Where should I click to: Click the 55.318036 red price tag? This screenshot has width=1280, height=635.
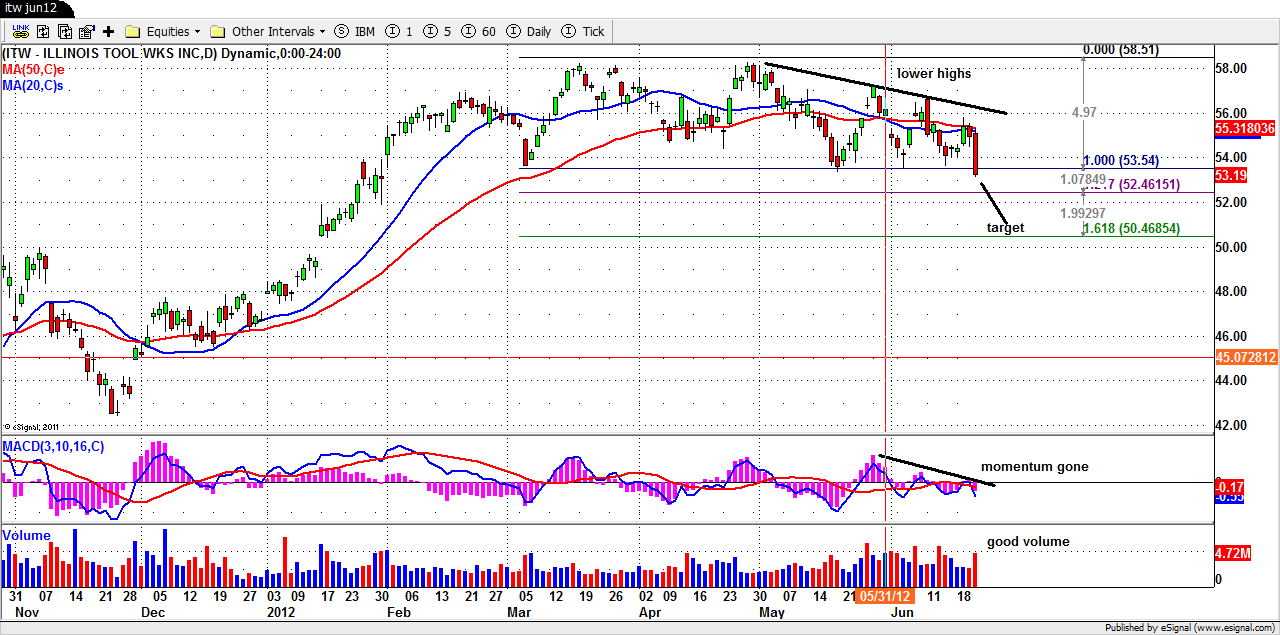pyautogui.click(x=1247, y=130)
